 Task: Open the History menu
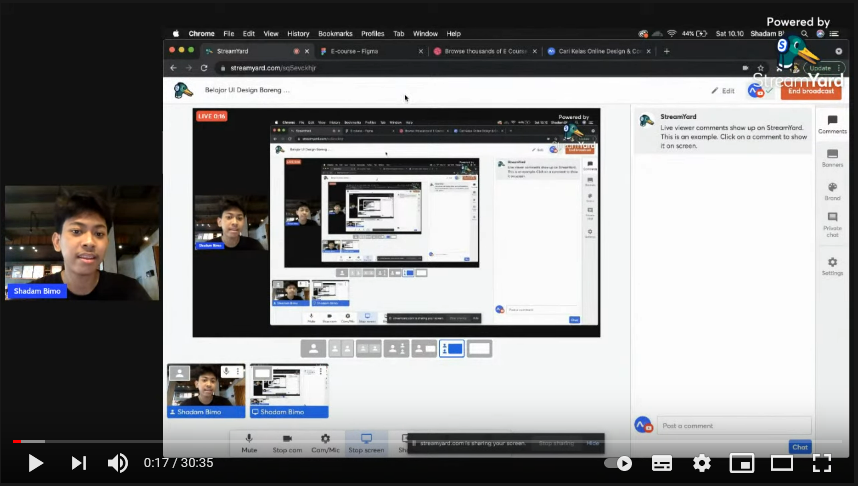point(298,33)
